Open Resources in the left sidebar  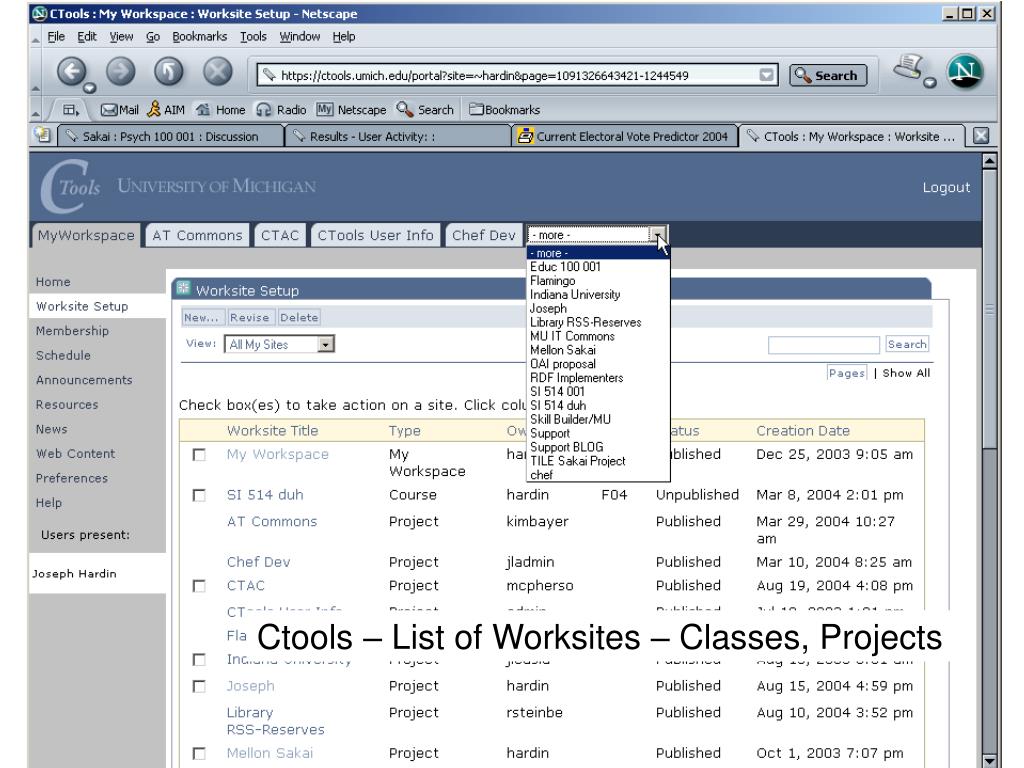pyautogui.click(x=67, y=405)
